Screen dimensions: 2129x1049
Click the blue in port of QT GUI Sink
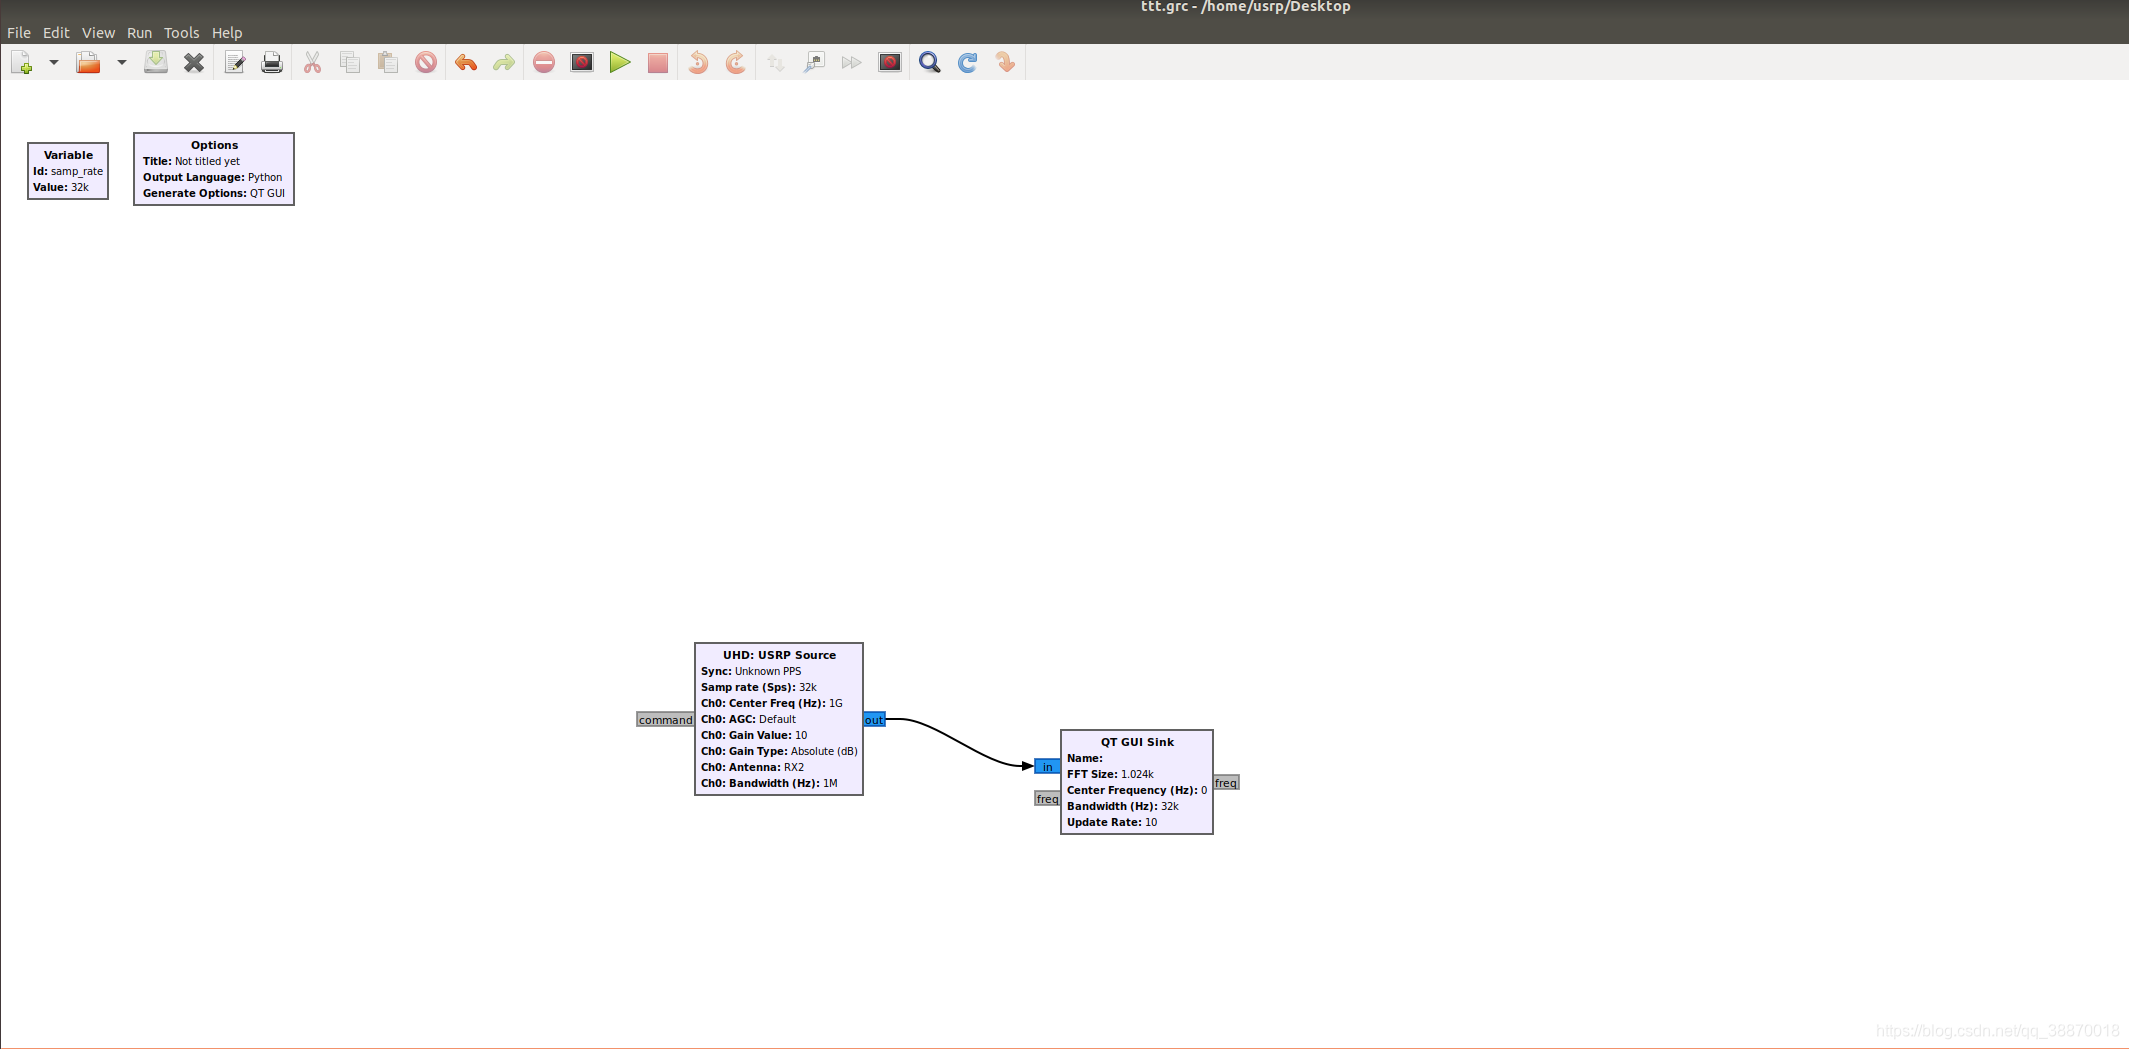(x=1047, y=767)
